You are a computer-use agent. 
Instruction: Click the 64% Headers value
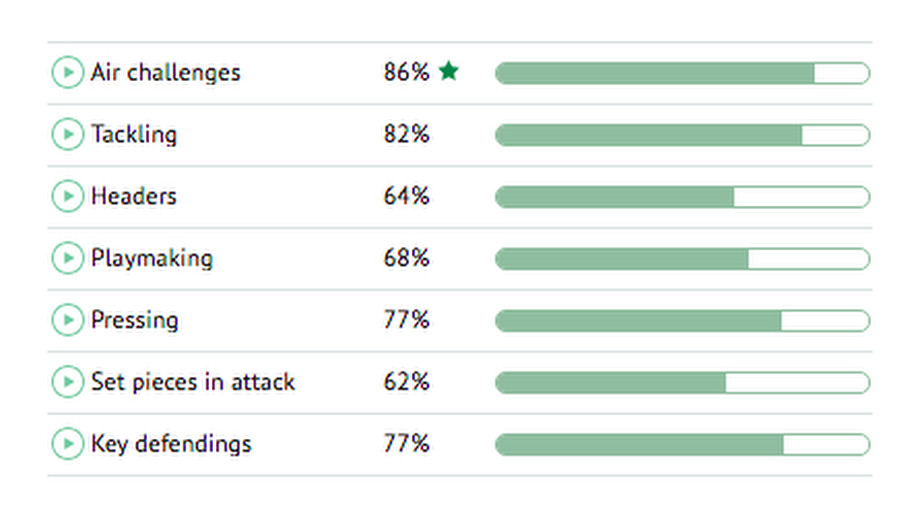[406, 197]
